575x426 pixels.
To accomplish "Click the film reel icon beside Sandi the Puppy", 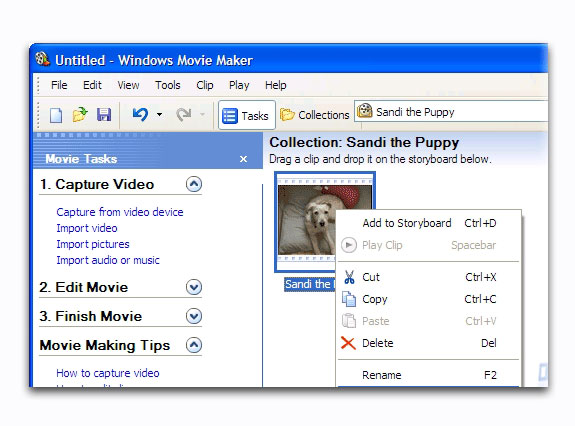I will click(365, 111).
